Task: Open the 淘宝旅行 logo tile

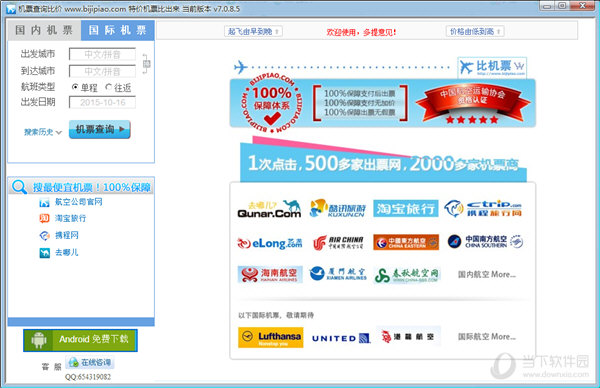Action: pyautogui.click(x=406, y=209)
